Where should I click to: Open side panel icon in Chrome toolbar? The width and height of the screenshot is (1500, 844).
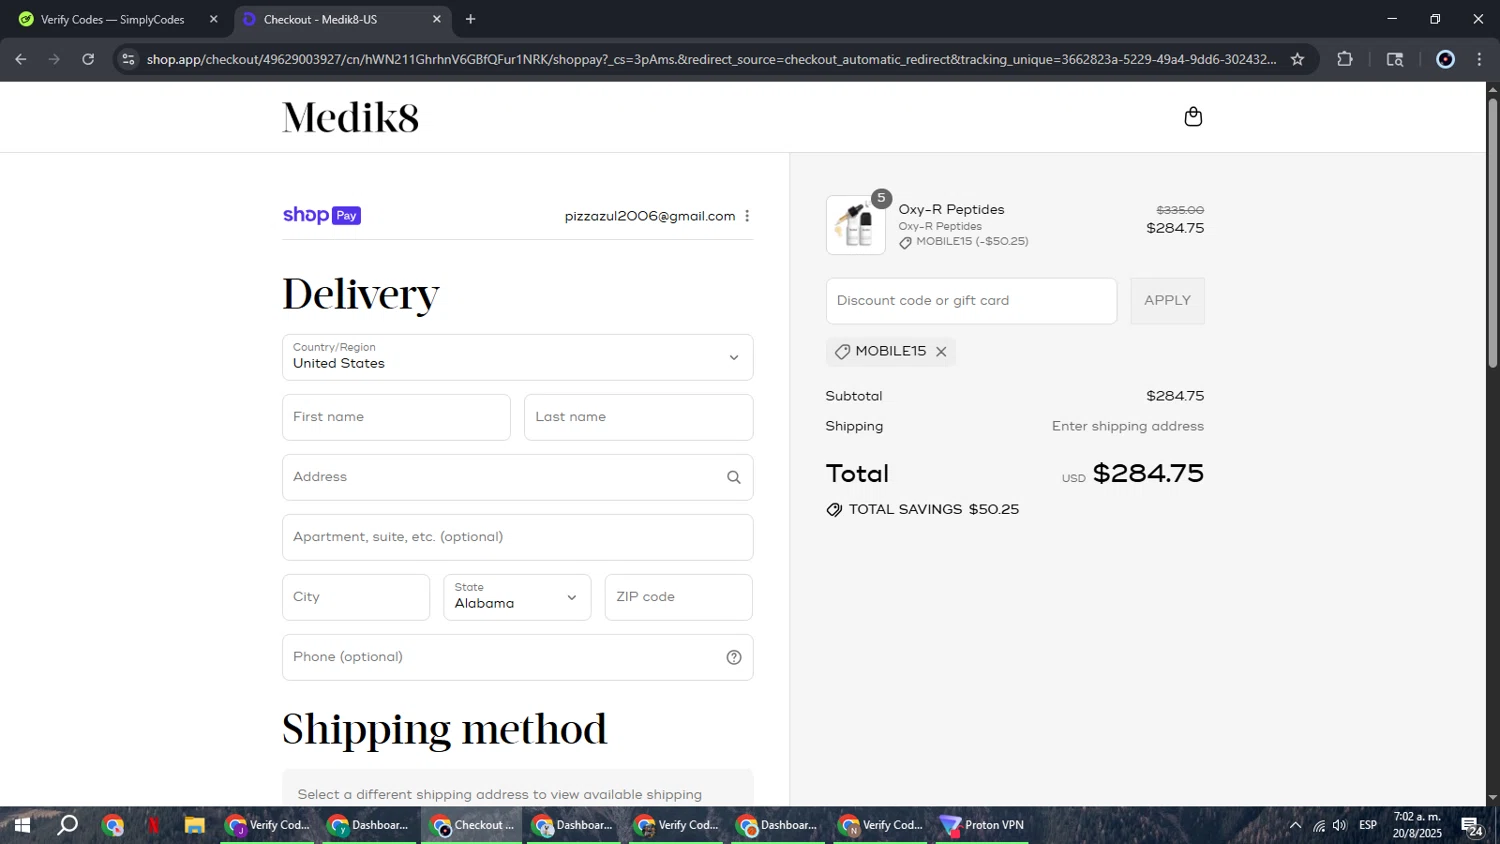click(1395, 60)
